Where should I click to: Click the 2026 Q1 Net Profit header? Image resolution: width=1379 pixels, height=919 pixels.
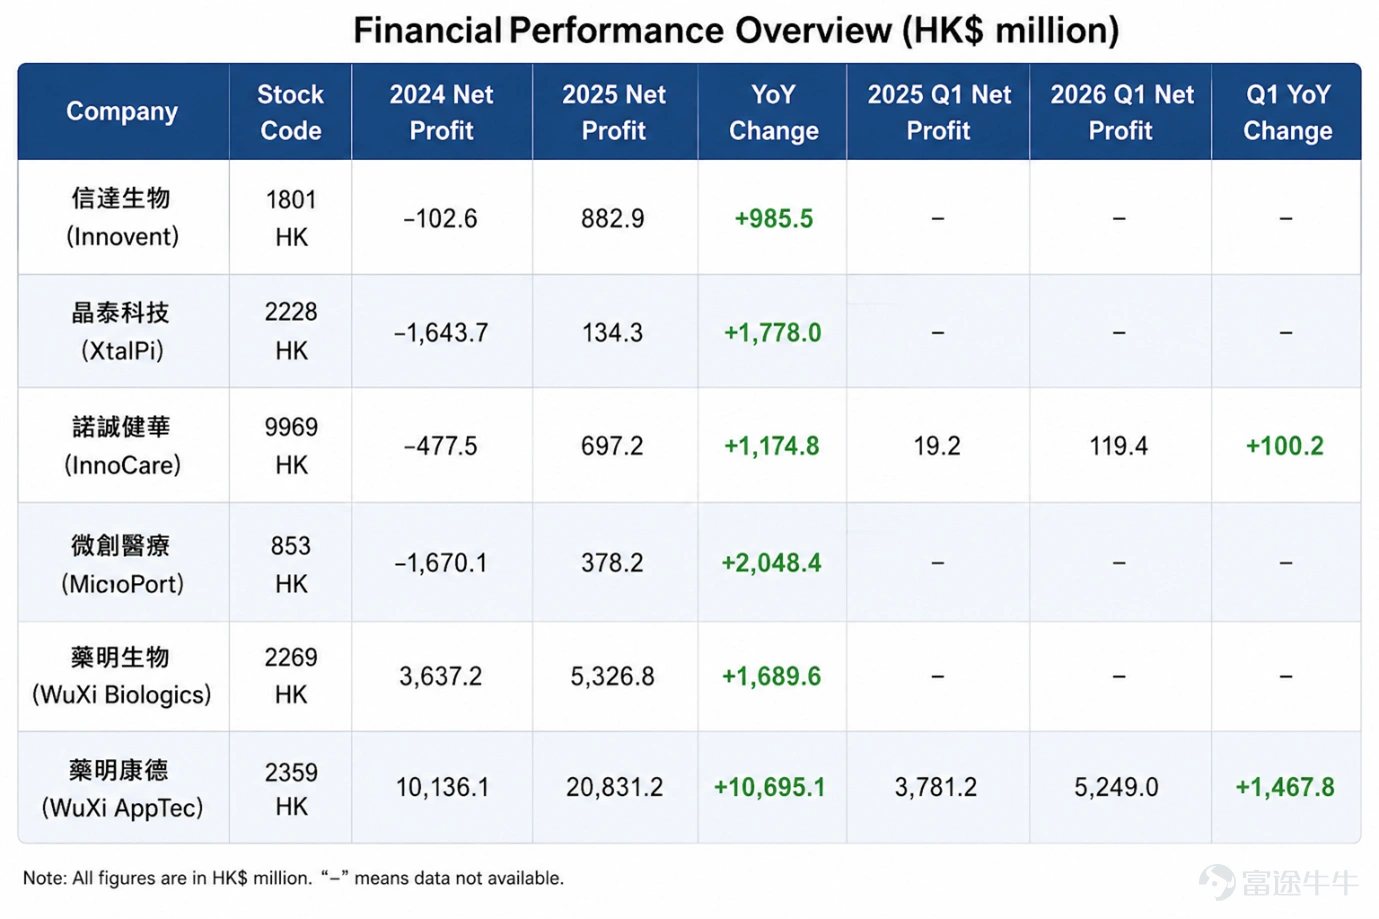click(1121, 112)
